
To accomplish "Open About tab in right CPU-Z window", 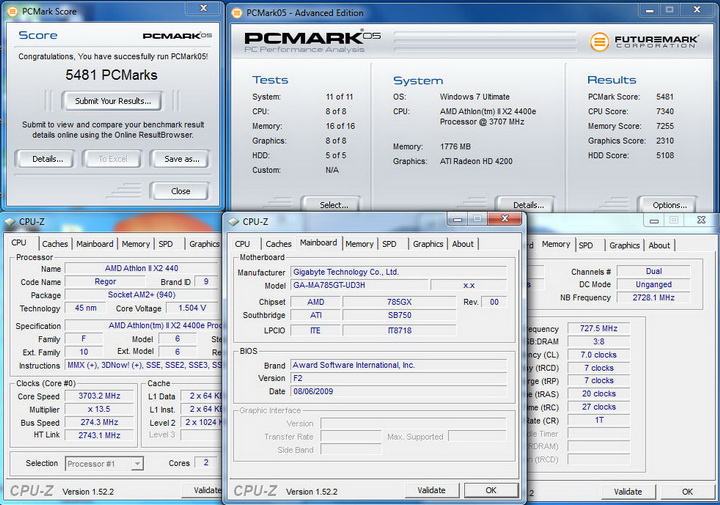I will pyautogui.click(x=659, y=246).
